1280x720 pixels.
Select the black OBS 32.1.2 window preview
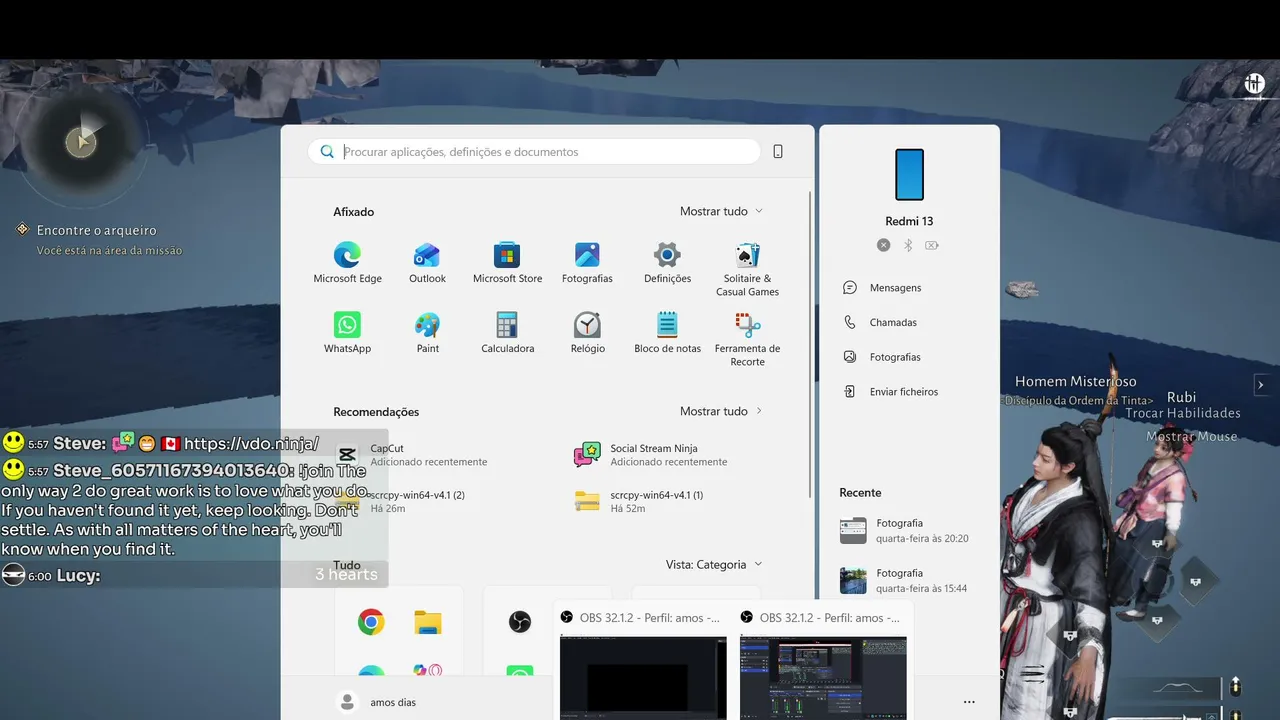643,677
